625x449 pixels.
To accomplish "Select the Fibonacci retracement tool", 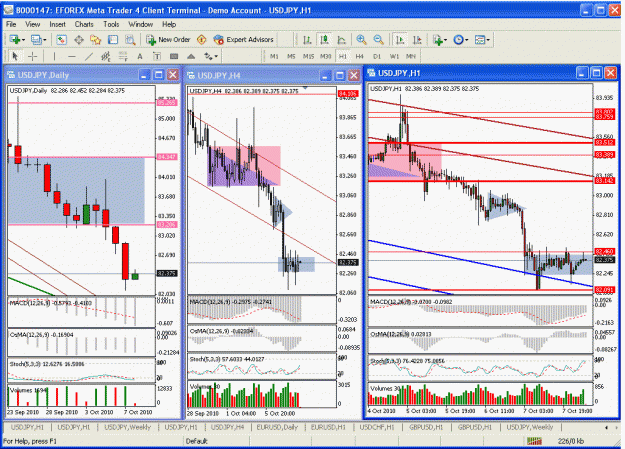I will click(123, 56).
